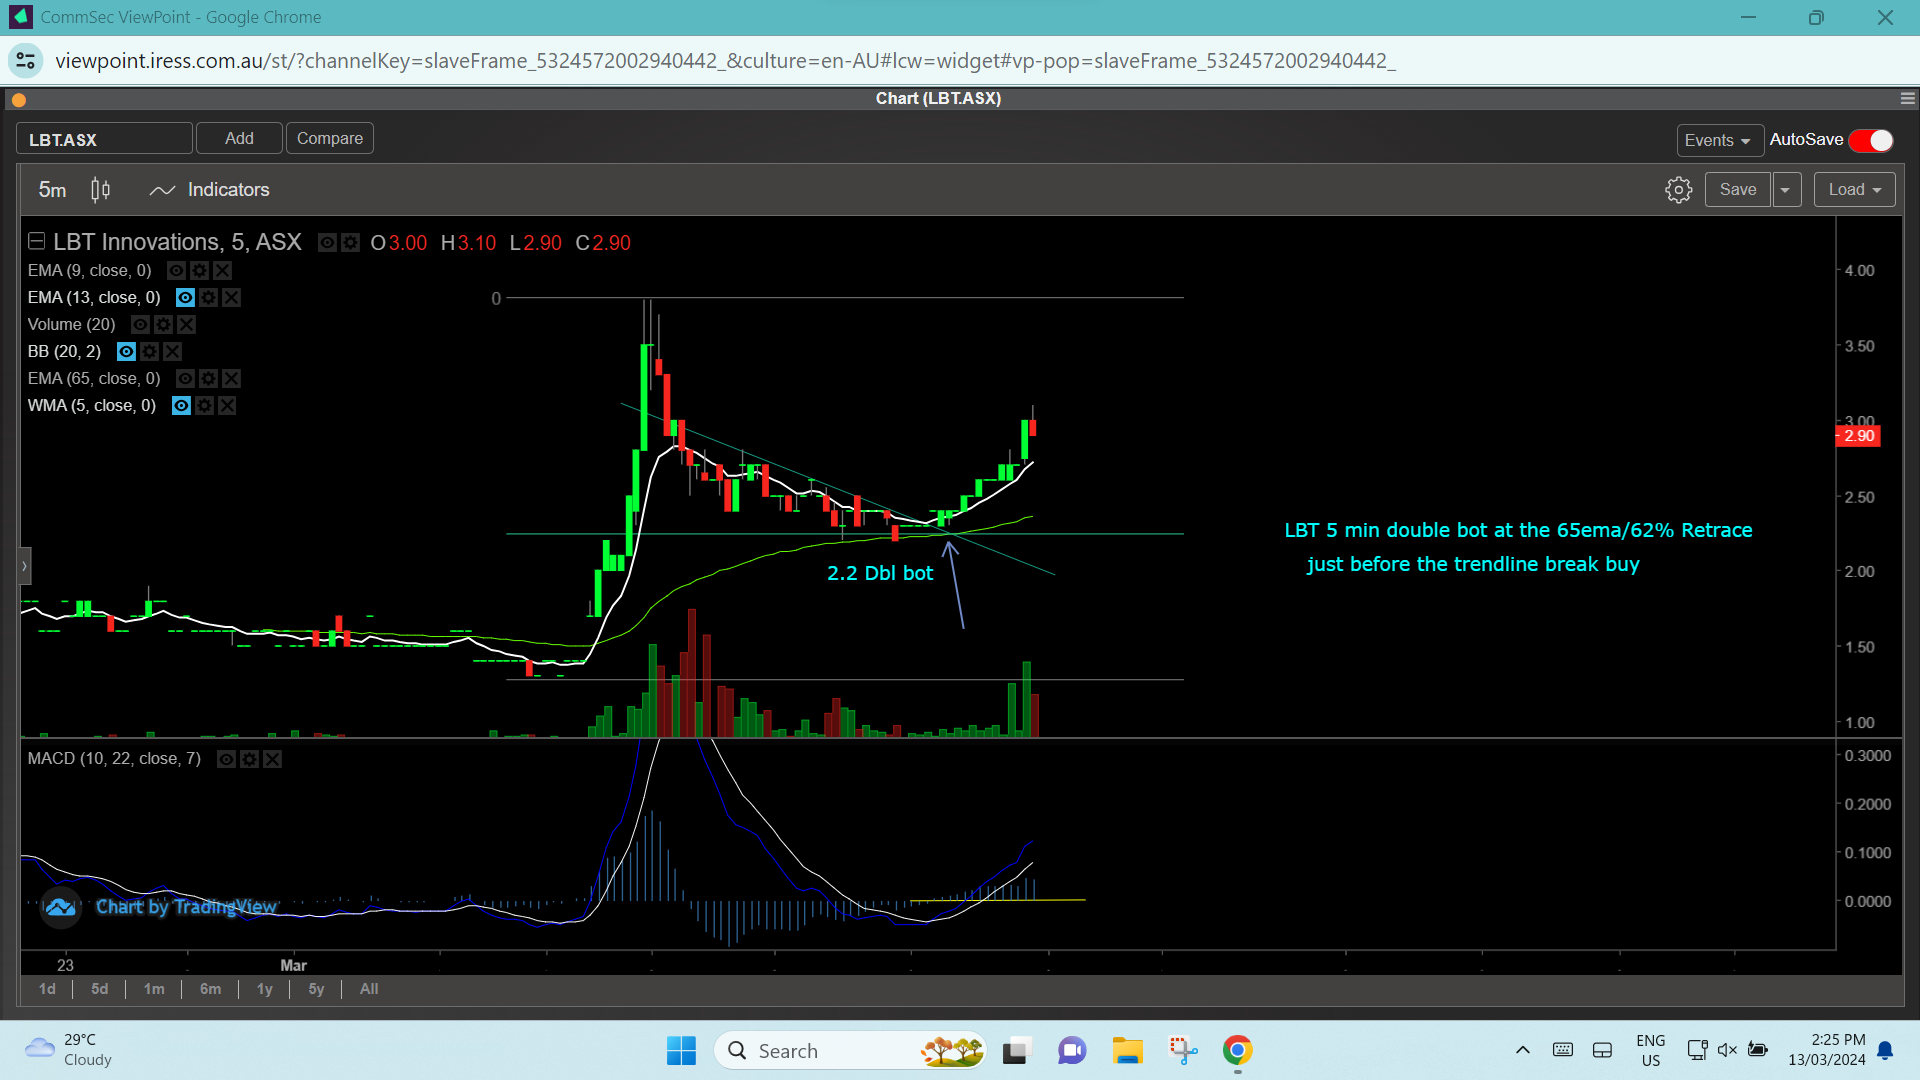Collapse the LBT Innovations legend
The height and width of the screenshot is (1080, 1920).
click(37, 241)
